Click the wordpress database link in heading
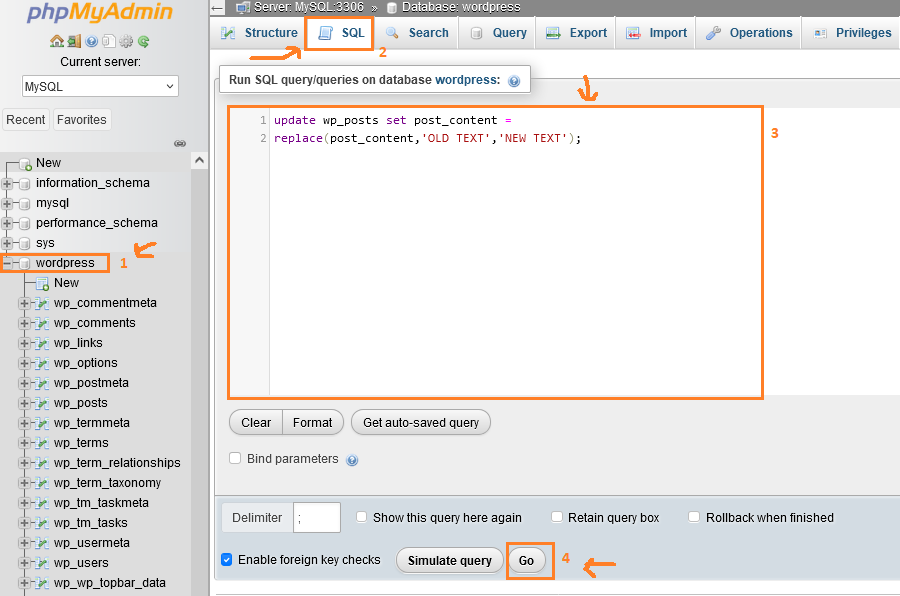 pos(467,80)
